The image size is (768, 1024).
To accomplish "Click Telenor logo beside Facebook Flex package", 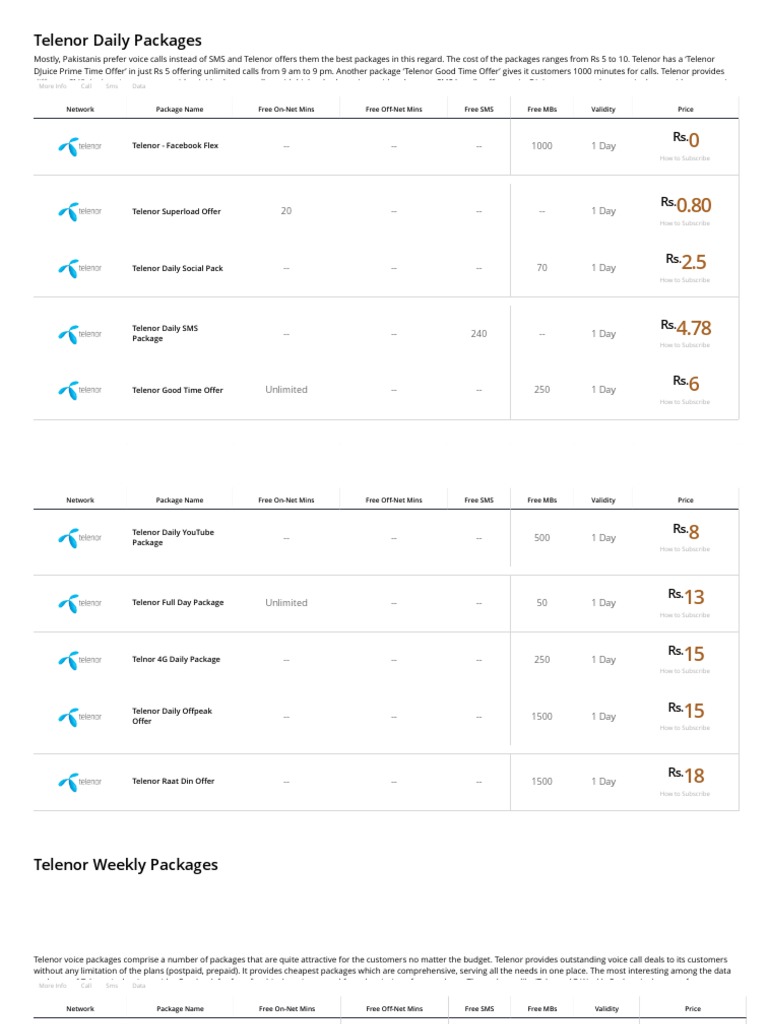I will (x=80, y=146).
